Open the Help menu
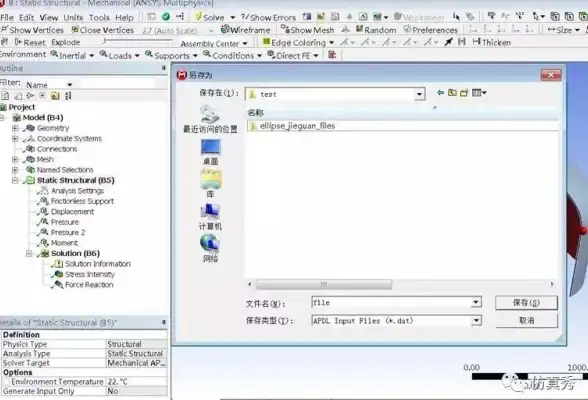Image resolution: width=588 pixels, height=400 pixels. [124, 17]
